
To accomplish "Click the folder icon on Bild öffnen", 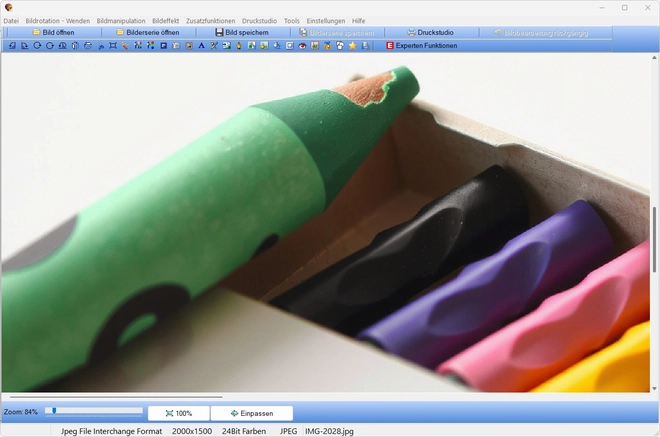I will pyautogui.click(x=36, y=33).
